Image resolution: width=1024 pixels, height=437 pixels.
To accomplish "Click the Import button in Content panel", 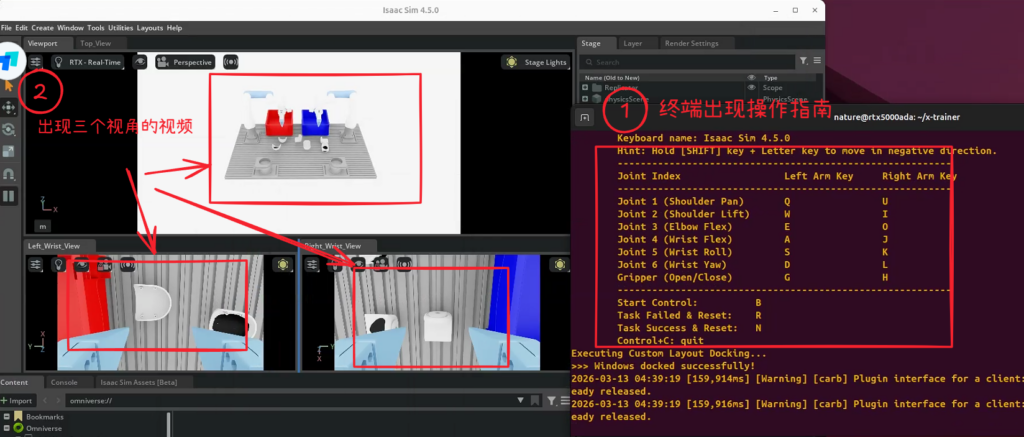I will pyautogui.click(x=20, y=400).
